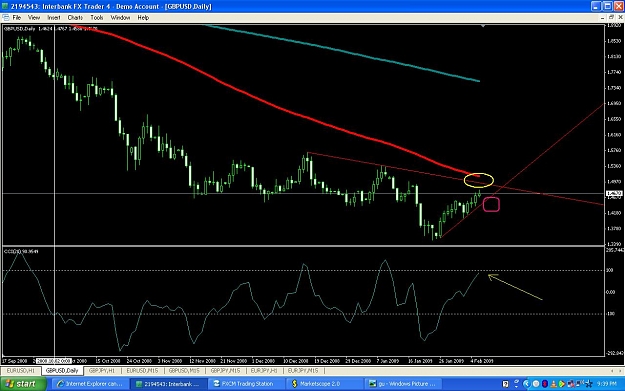Viewport: 625px width, 391px height.
Task: Open the Charts menu
Action: 75,18
